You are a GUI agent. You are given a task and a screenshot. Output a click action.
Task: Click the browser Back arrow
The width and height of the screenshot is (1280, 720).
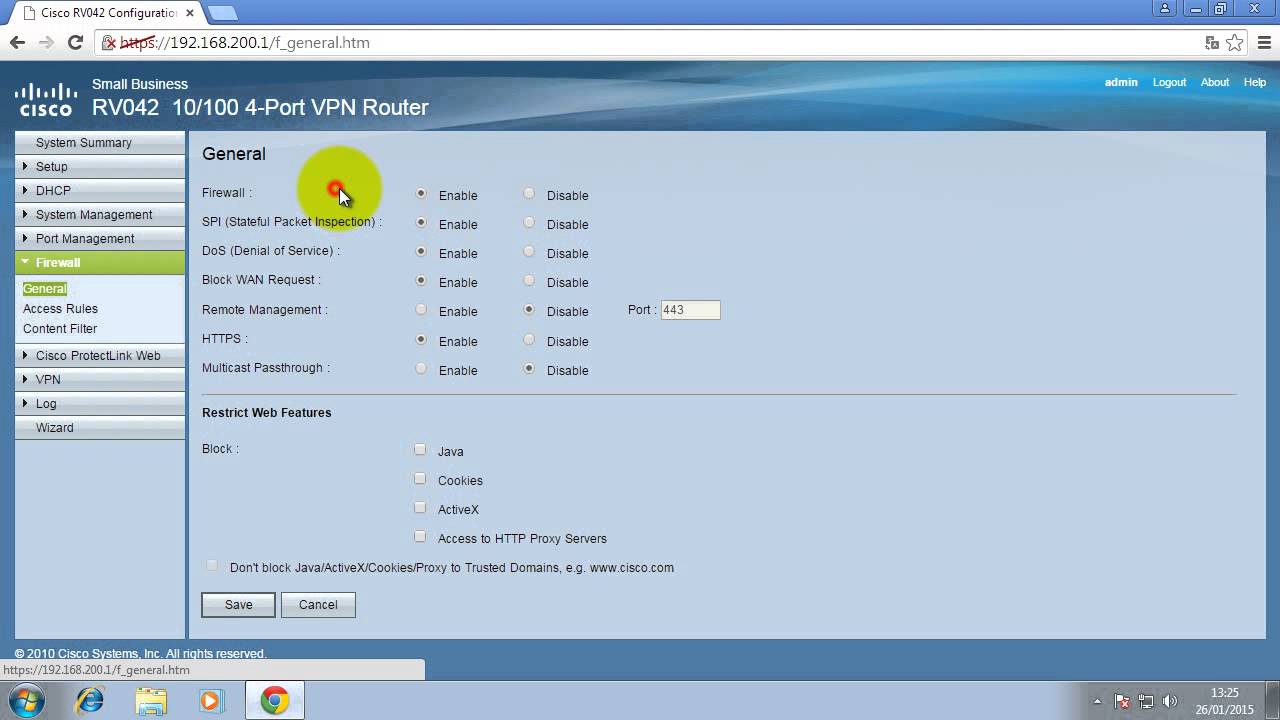click(17, 43)
